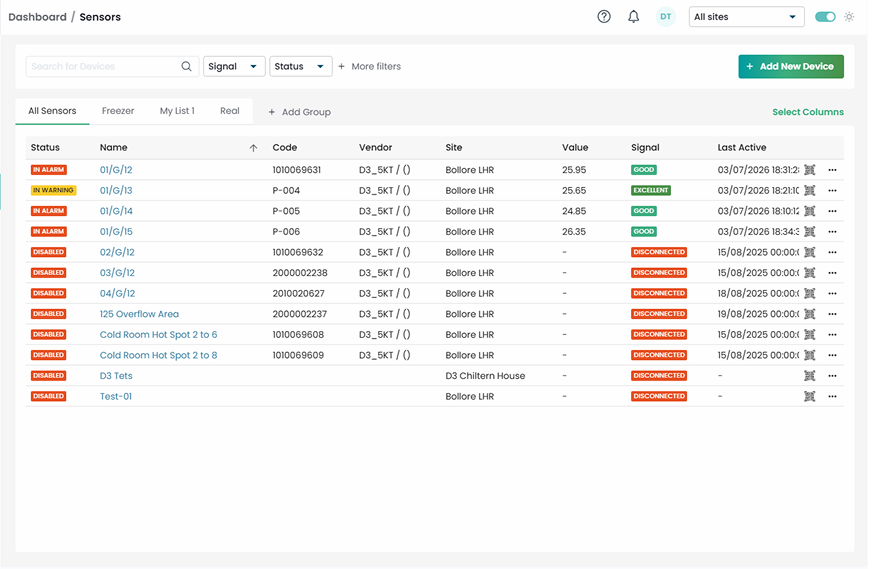Viewport: 874px width, 569px height.
Task: Click the Code column header
Action: click(x=284, y=148)
